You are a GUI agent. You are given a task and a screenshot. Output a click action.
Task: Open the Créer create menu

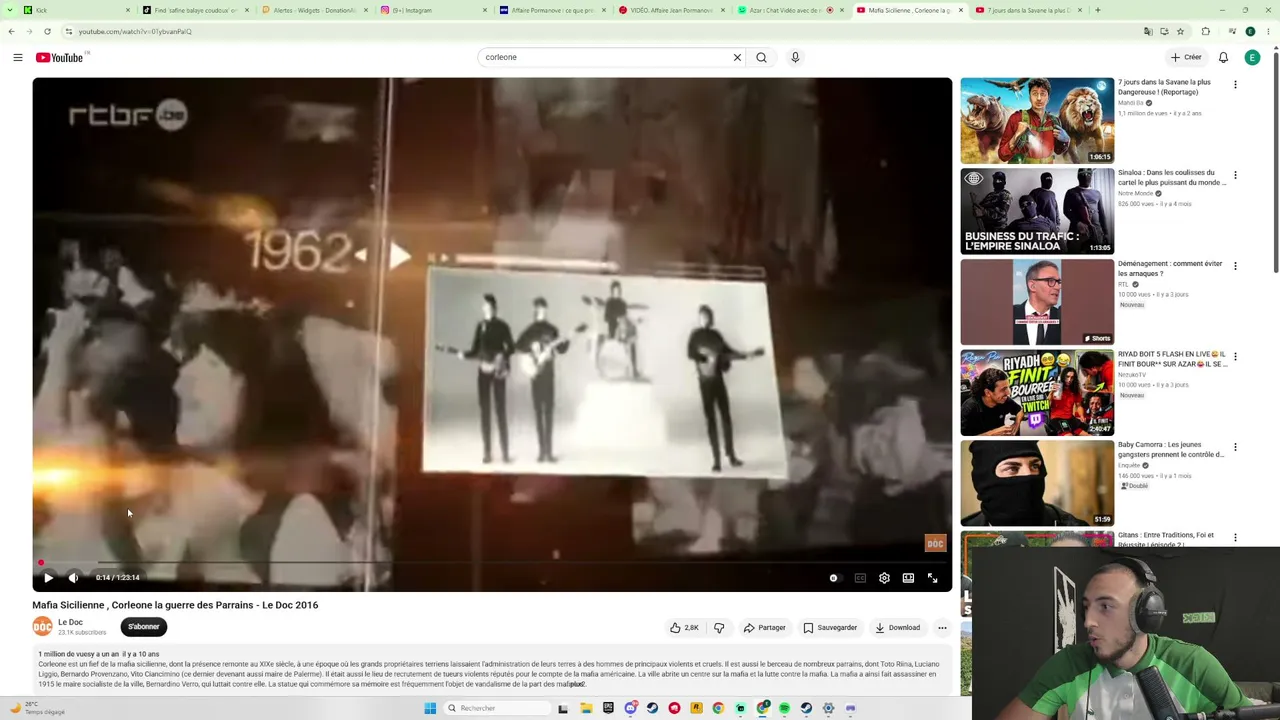pyautogui.click(x=1187, y=57)
